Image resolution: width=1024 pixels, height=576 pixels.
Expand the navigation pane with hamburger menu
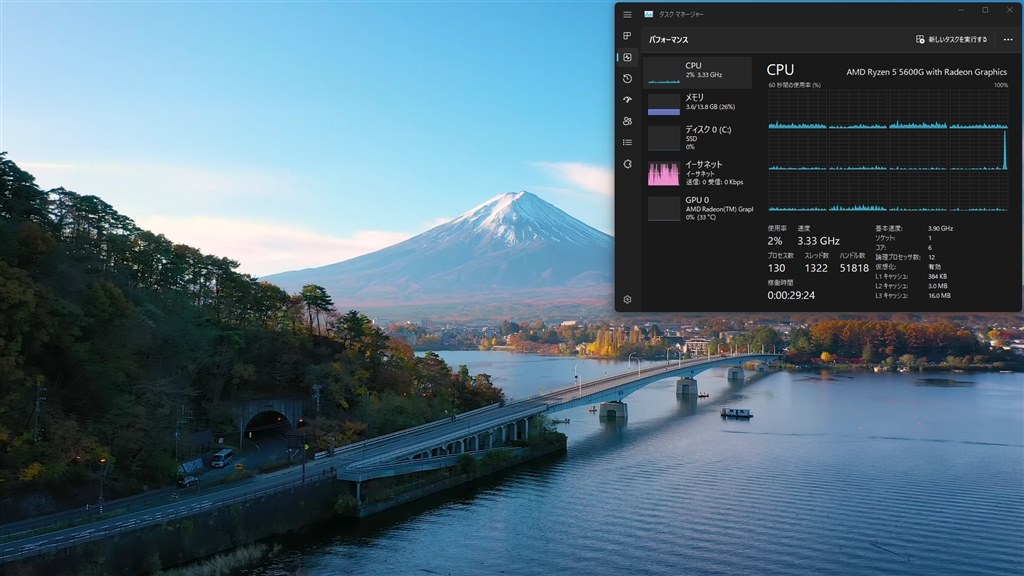point(628,14)
